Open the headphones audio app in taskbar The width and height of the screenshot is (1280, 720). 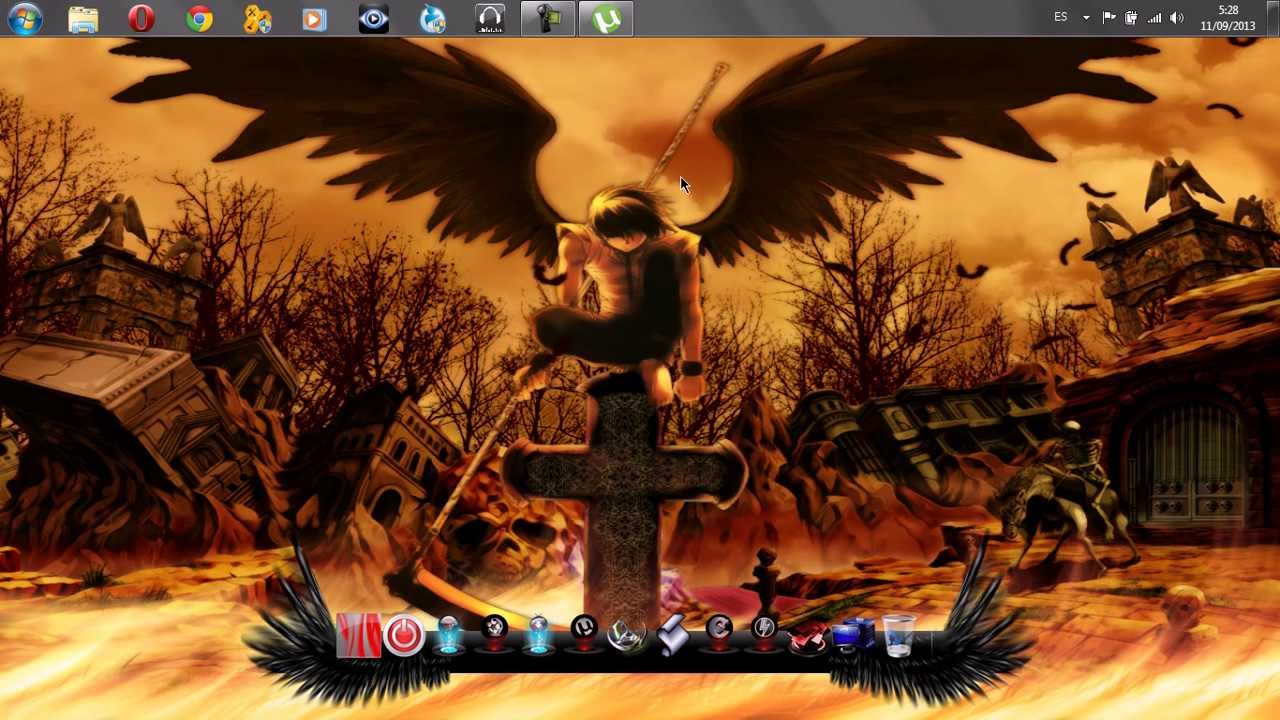[x=490, y=18]
